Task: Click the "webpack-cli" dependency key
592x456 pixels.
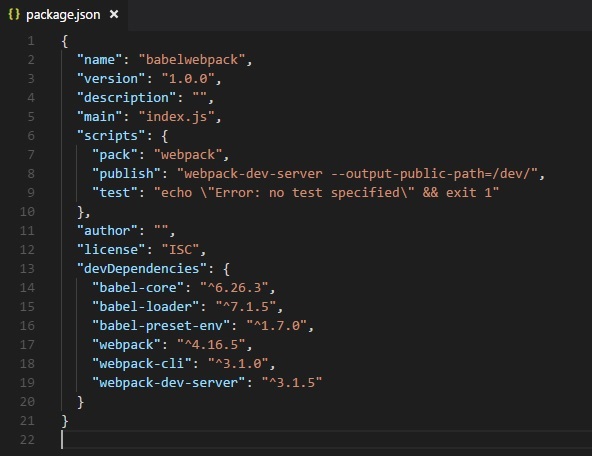Action: click(x=142, y=364)
